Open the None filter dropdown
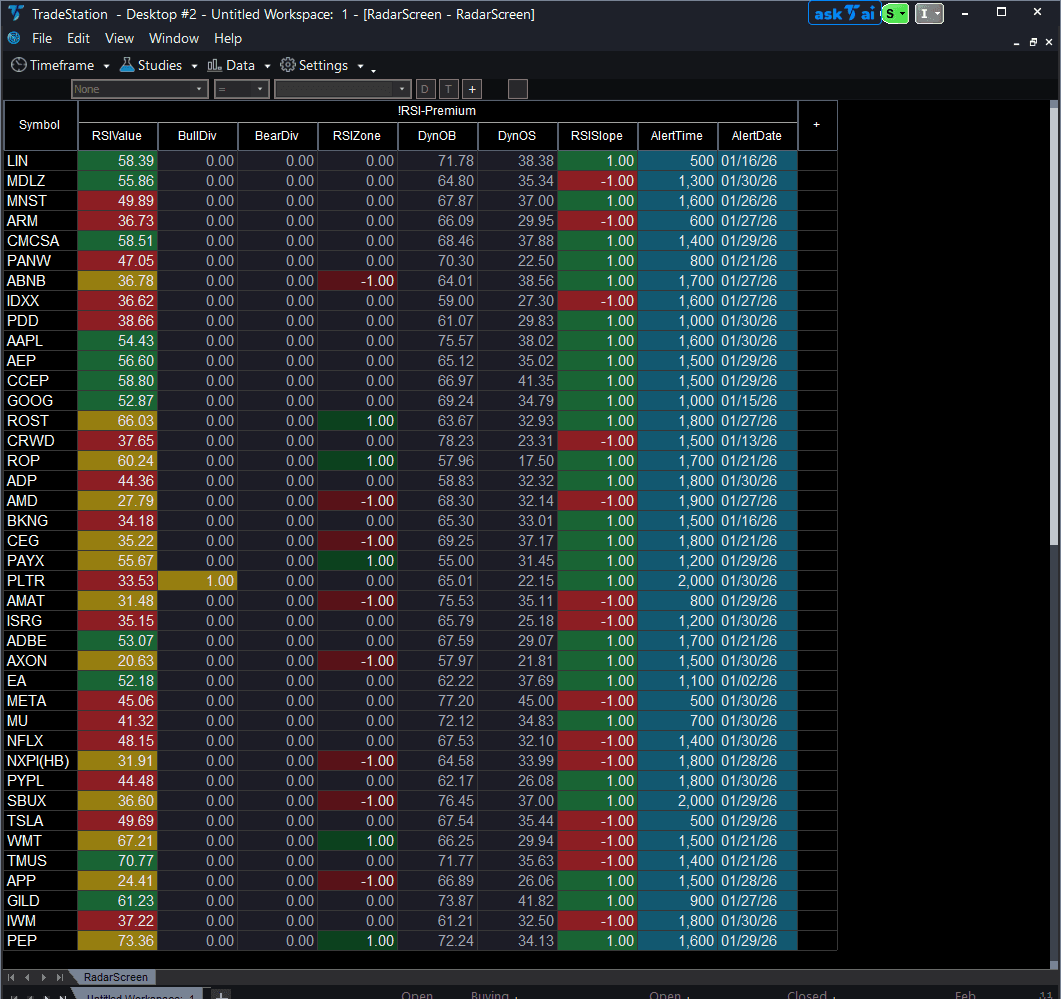The height and width of the screenshot is (999, 1061). click(x=139, y=89)
